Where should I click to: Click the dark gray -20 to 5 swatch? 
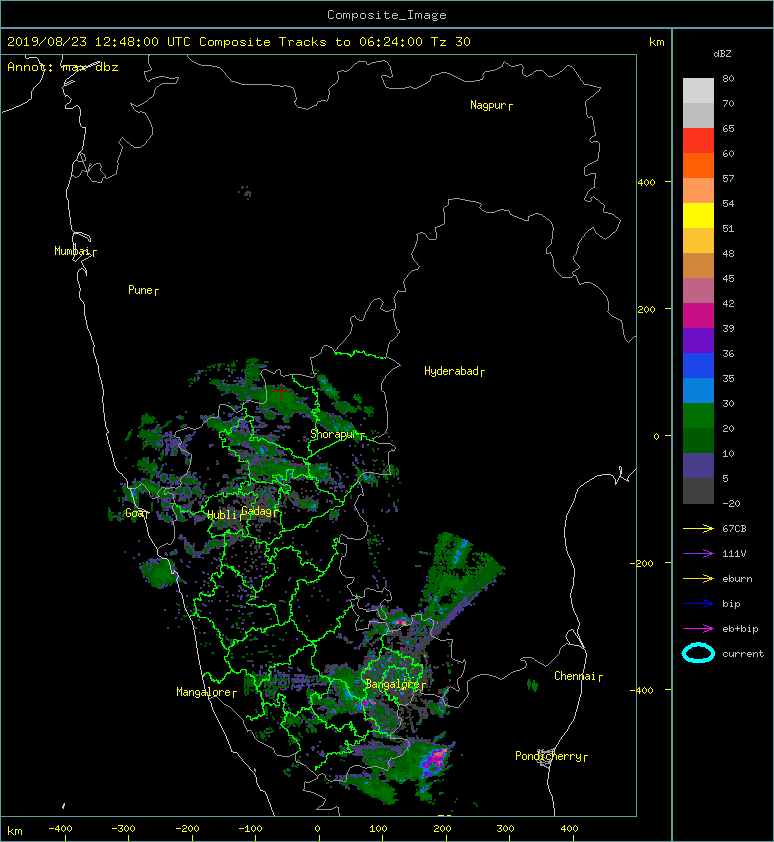[x=698, y=491]
